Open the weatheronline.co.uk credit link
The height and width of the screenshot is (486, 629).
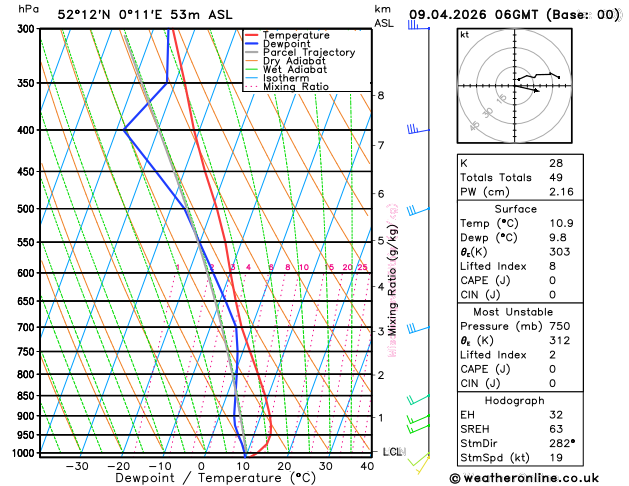click(524, 478)
